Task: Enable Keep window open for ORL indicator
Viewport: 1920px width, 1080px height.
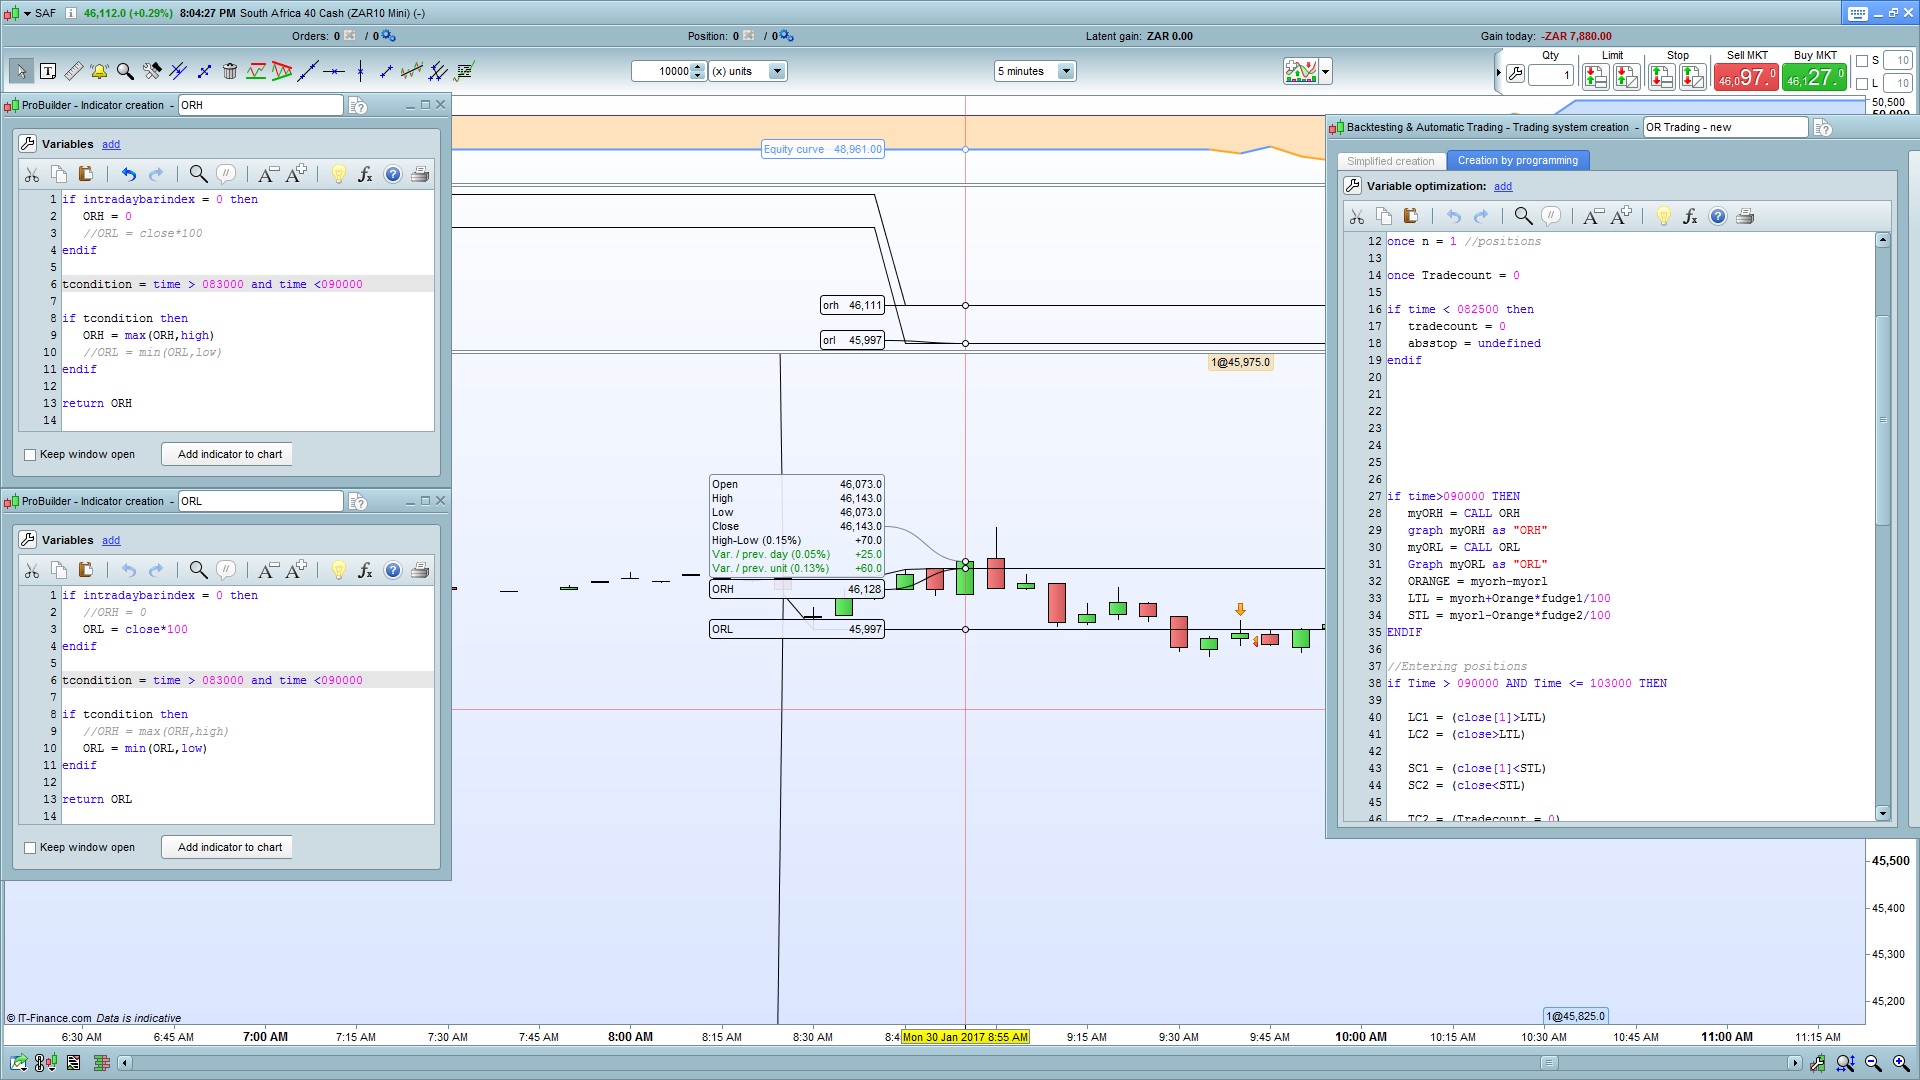Action: [x=30, y=848]
